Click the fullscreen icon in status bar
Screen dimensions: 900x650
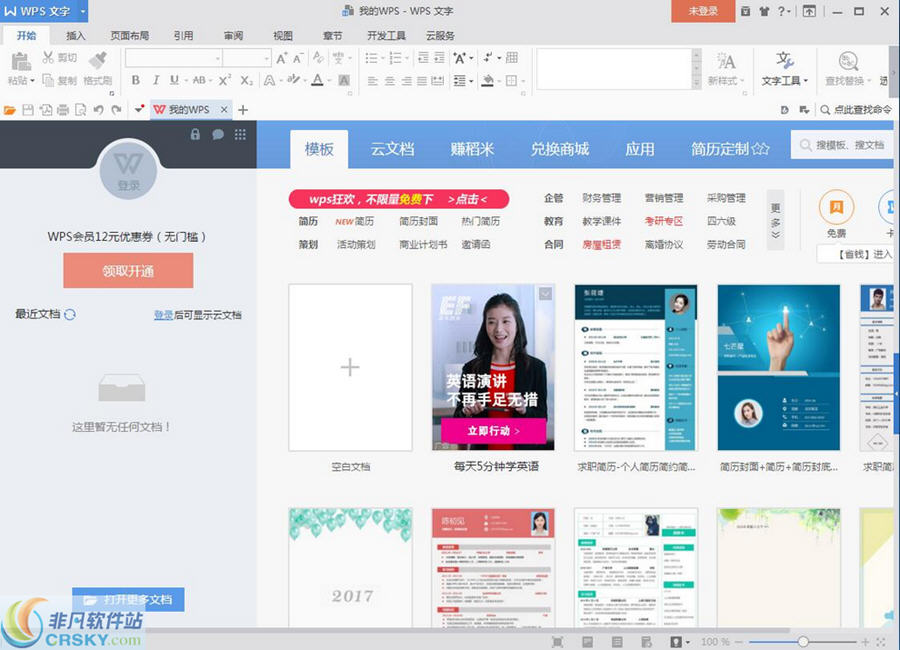[557, 641]
